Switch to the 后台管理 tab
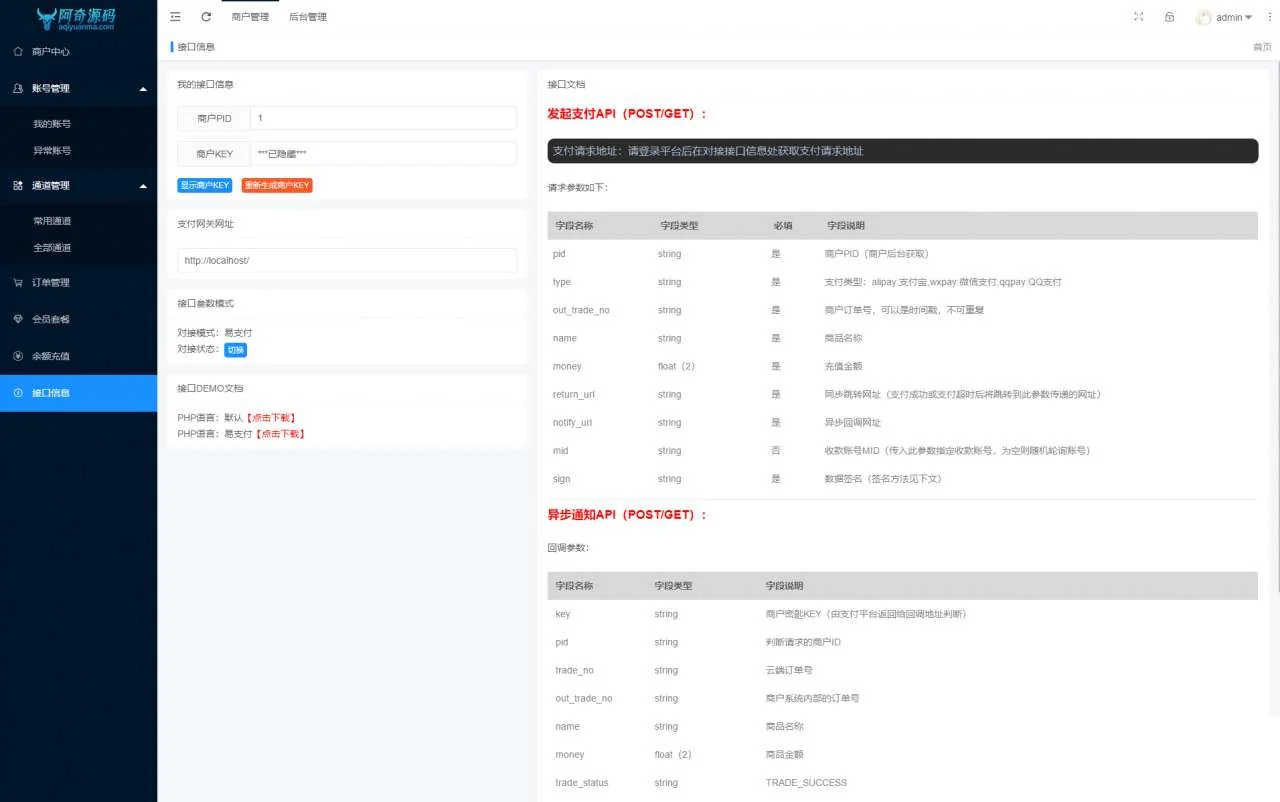Screen dimensions: 1280x802 307,17
